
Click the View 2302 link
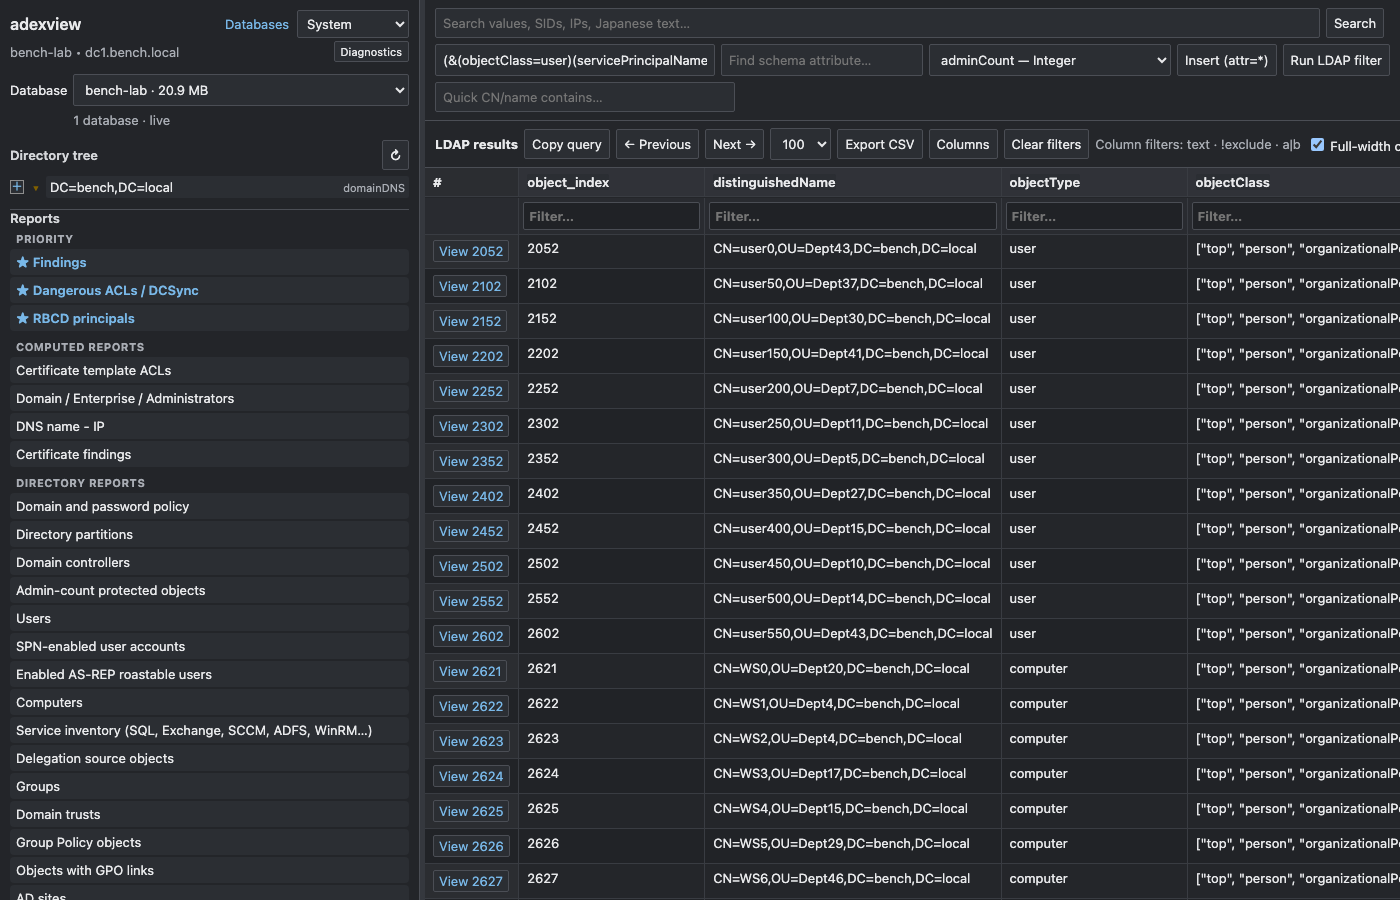[x=471, y=426]
